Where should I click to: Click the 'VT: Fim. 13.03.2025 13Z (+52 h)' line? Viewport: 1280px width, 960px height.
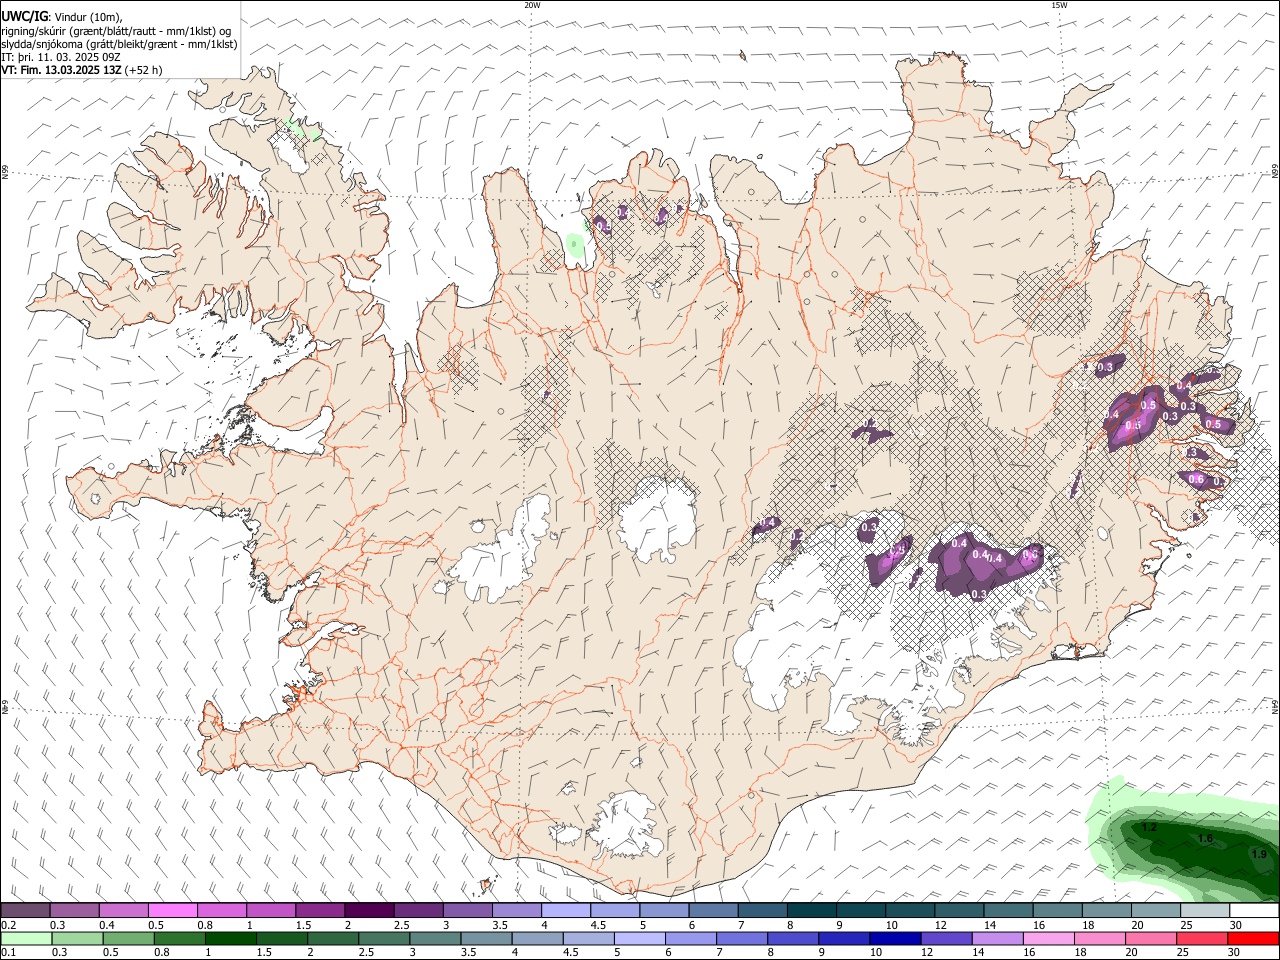pyautogui.click(x=82, y=70)
